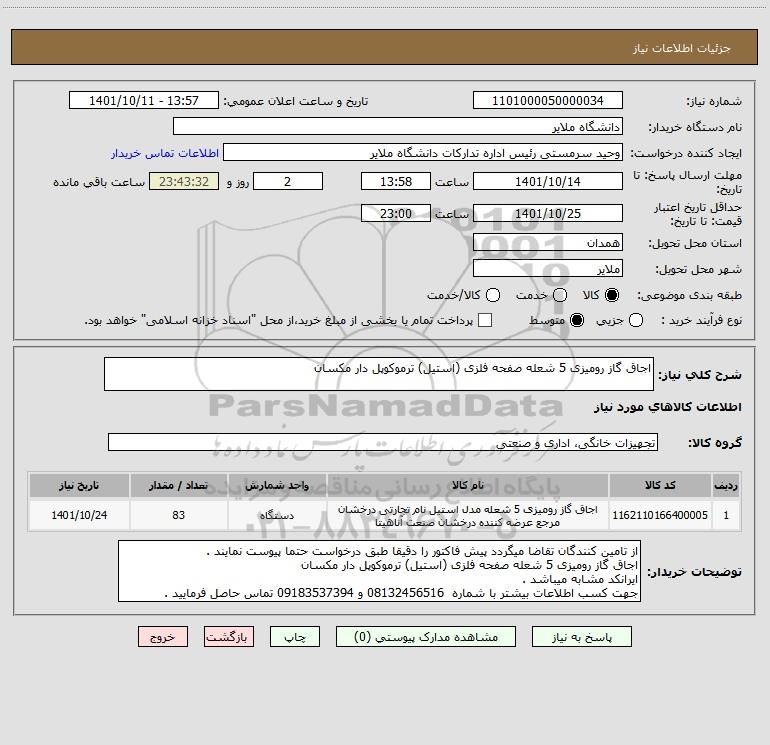
Task: Click the price validity date 1401/10/25
Action: (x=548, y=213)
